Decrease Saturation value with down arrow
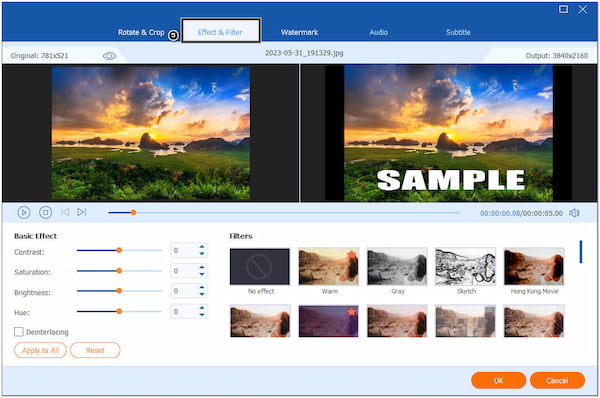 [x=202, y=274]
